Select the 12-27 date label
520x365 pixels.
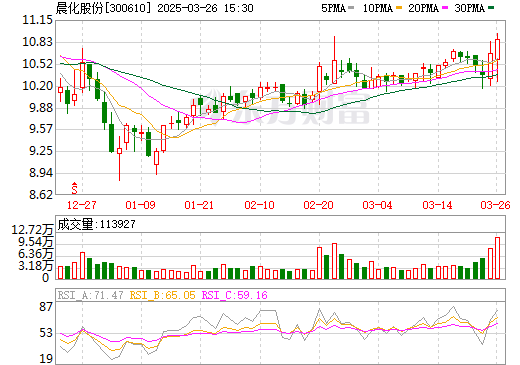tap(82, 205)
